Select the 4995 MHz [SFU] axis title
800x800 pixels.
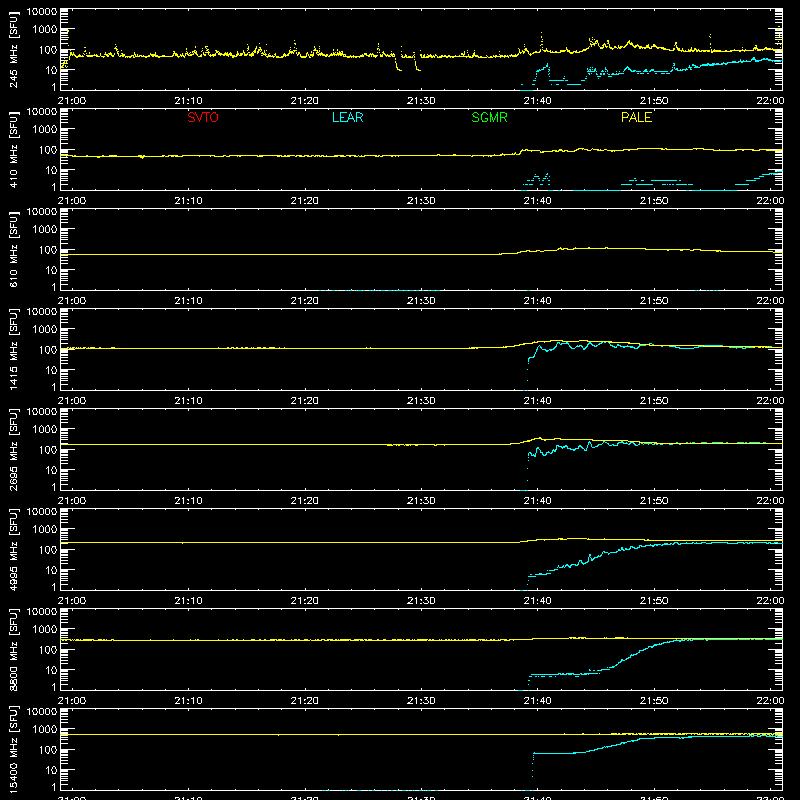click(x=14, y=549)
